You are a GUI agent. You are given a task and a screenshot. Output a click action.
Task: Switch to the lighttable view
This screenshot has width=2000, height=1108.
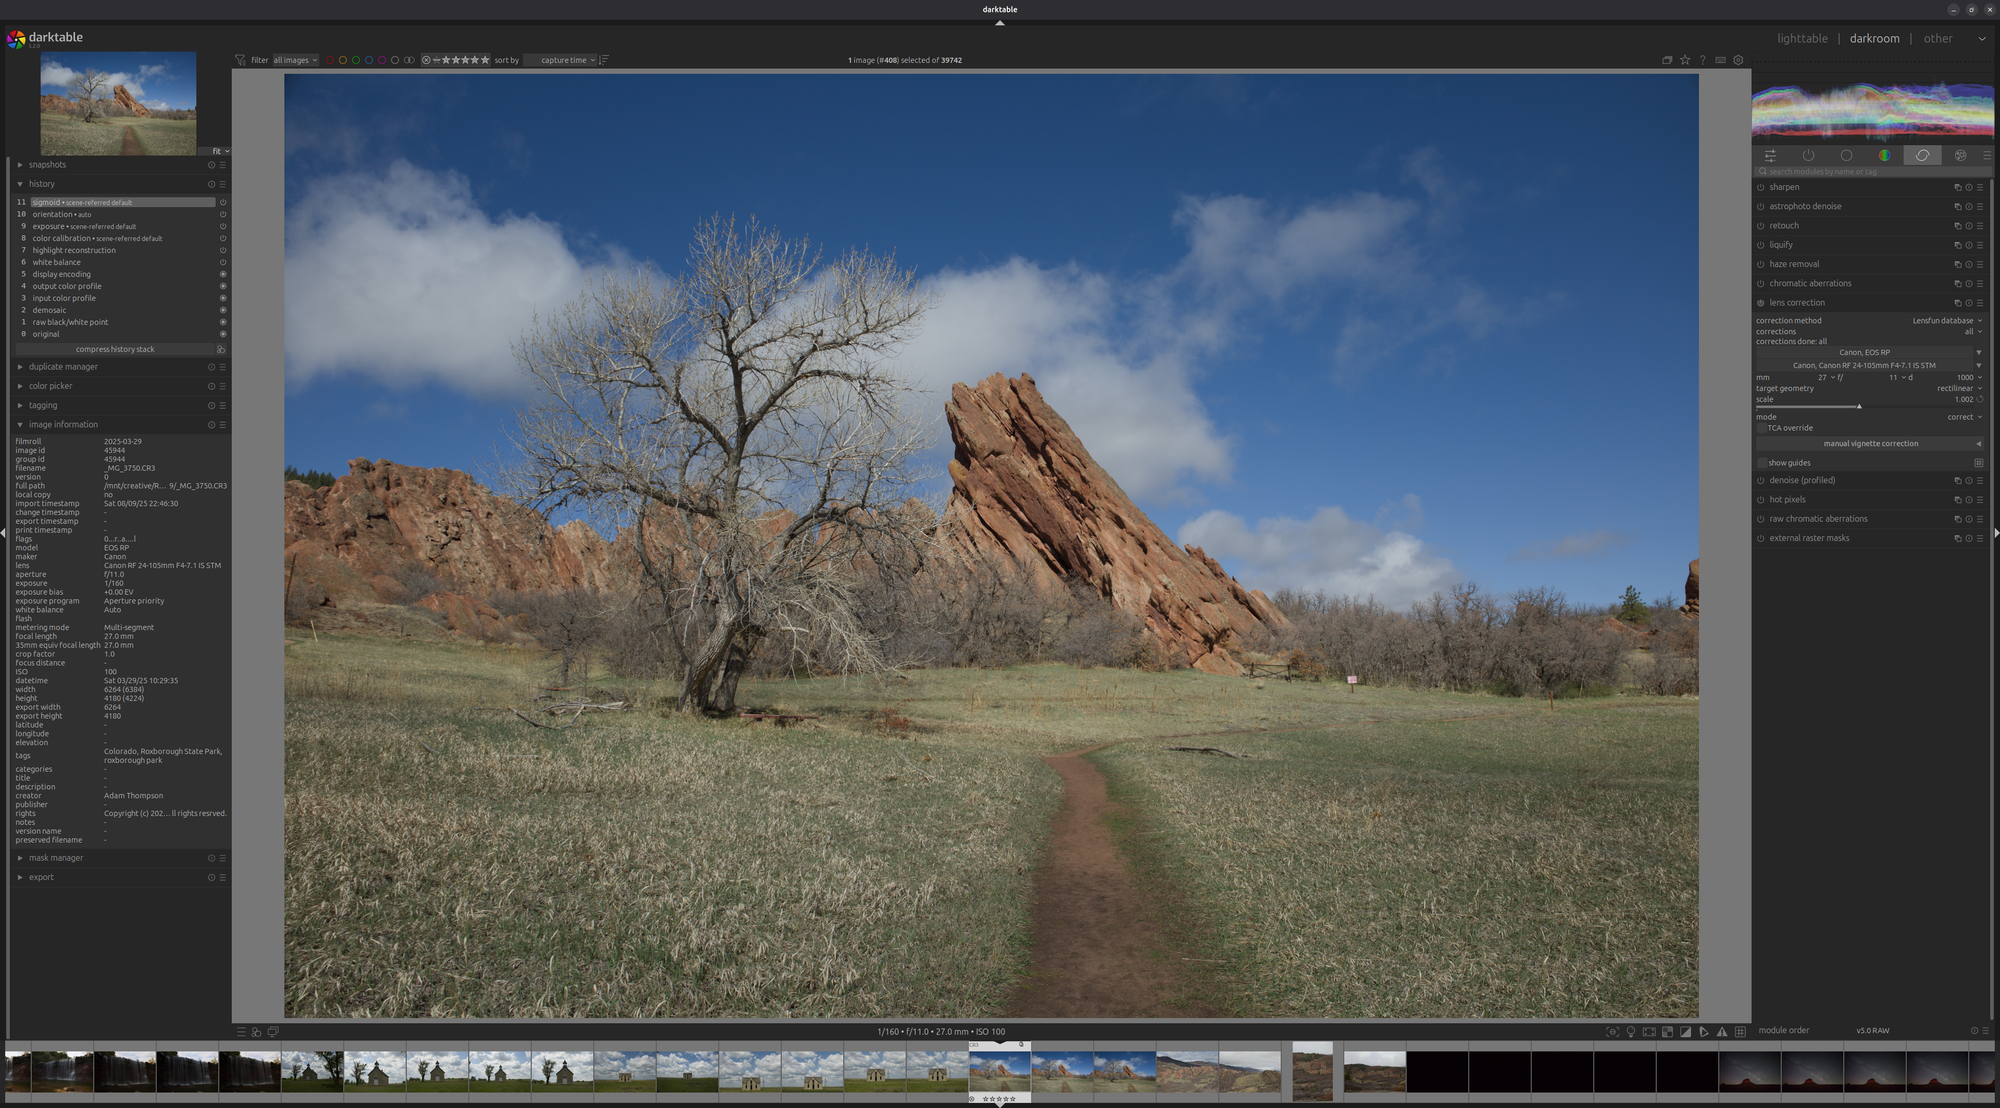(x=1803, y=38)
